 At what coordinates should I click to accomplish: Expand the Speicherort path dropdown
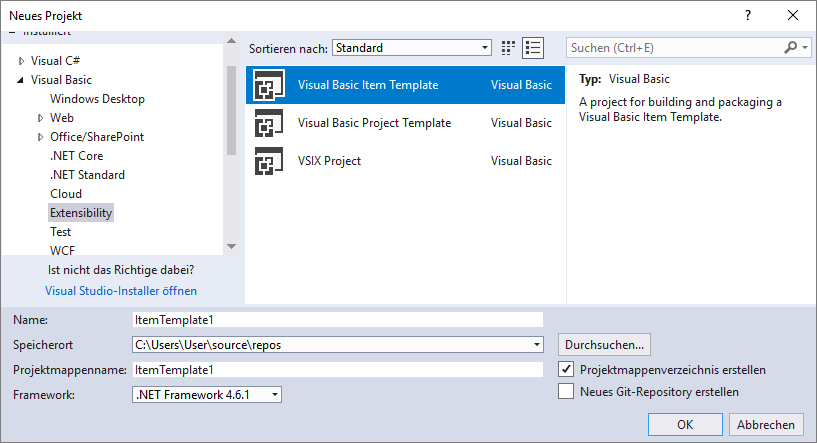coord(536,345)
